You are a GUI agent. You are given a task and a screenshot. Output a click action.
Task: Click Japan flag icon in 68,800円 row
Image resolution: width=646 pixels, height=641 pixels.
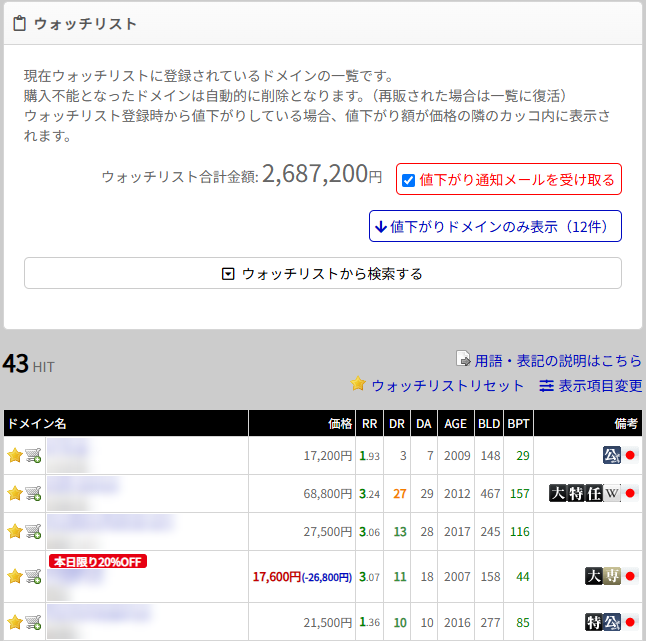[630, 493]
